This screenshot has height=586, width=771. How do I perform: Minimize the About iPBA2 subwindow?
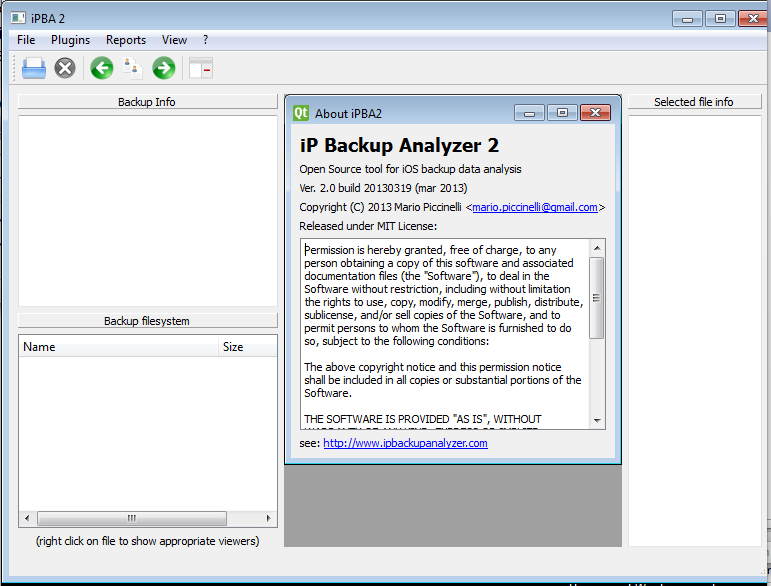click(x=529, y=113)
